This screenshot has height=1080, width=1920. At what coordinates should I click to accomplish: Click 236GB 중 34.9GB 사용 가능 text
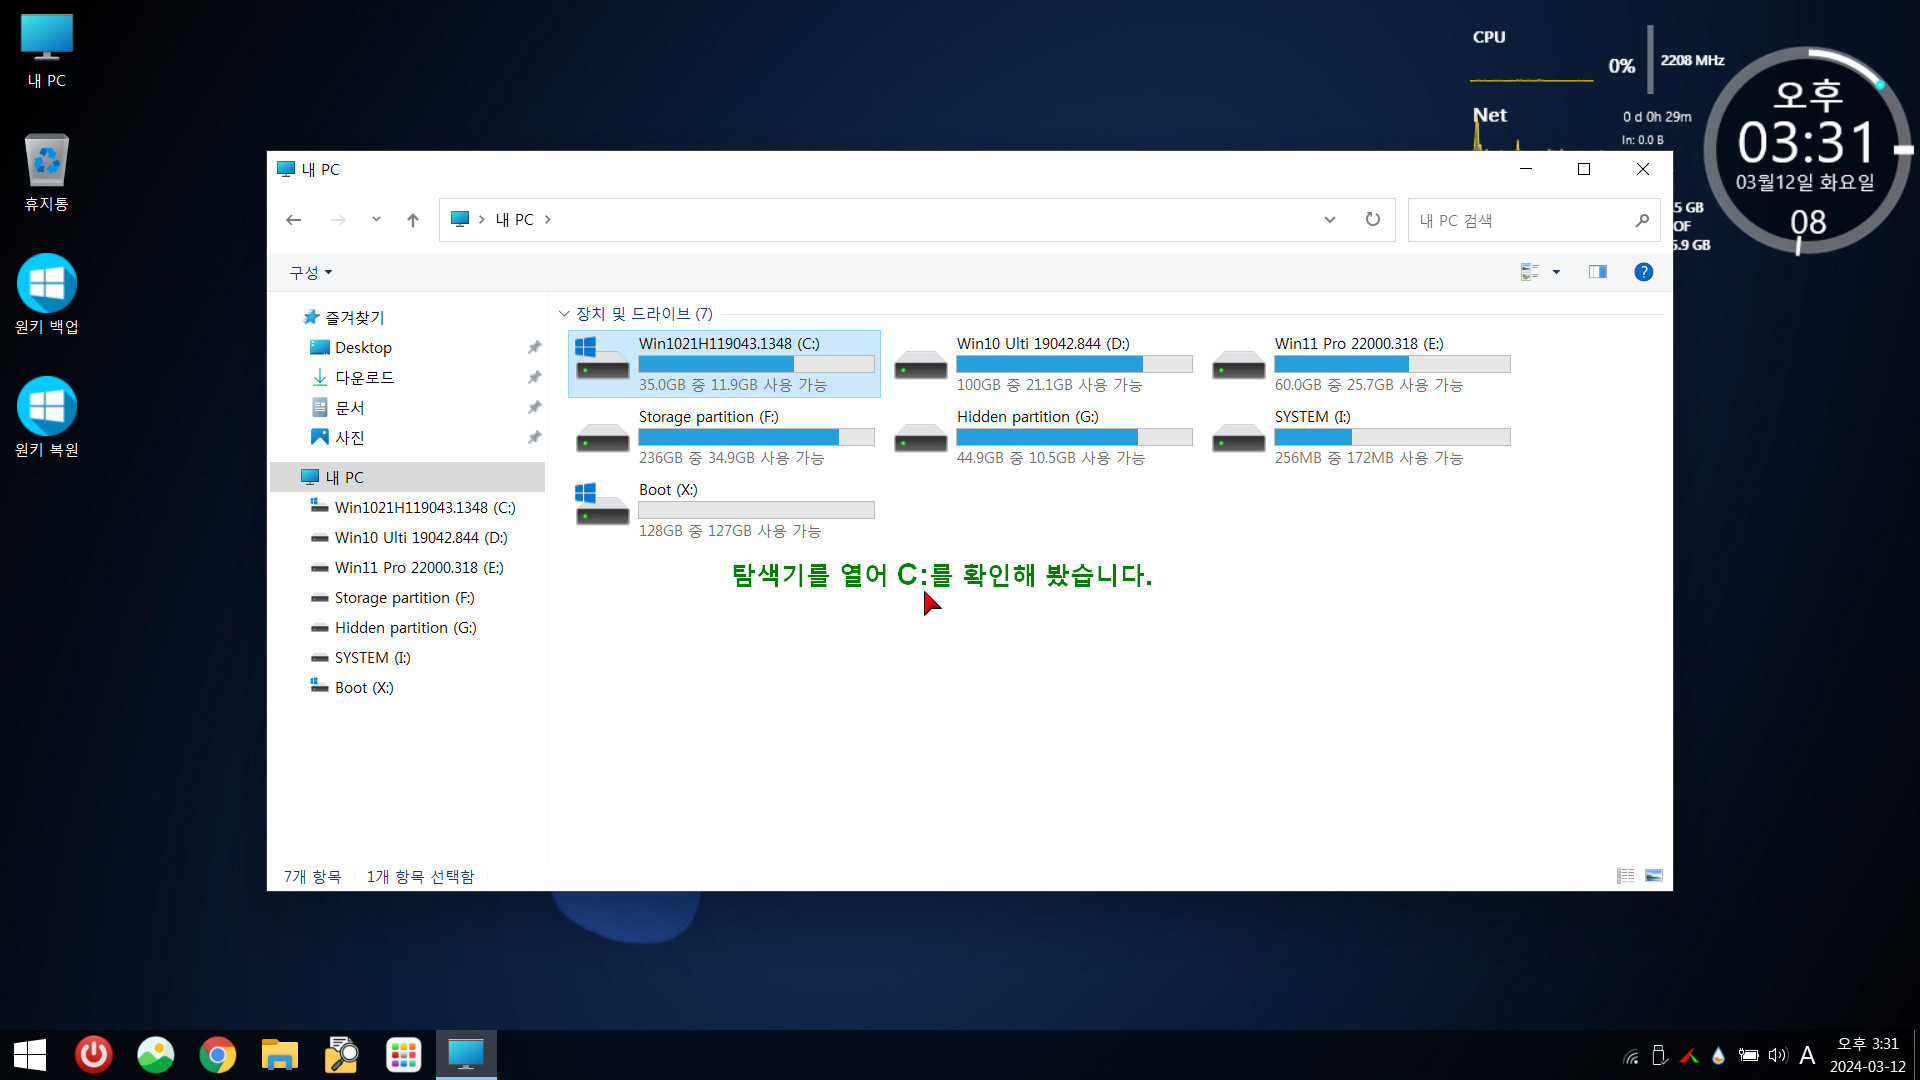731,458
